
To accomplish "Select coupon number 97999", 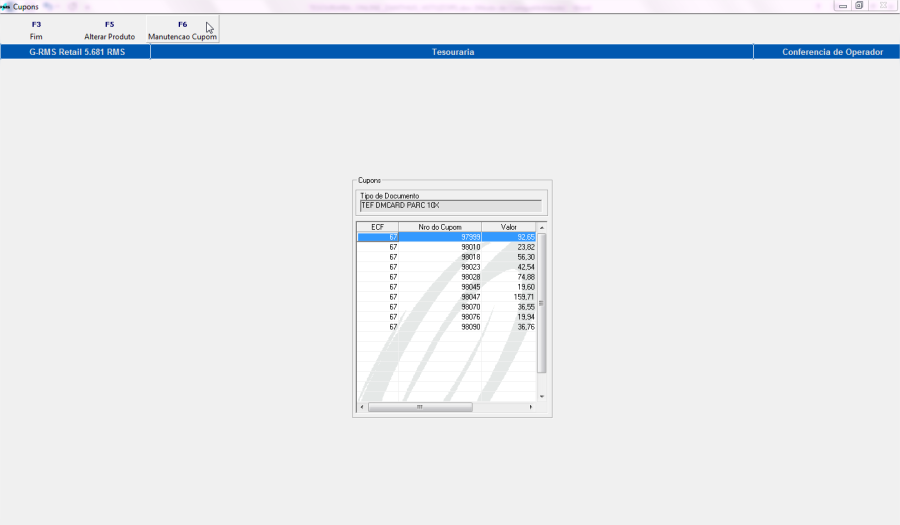I will 440,237.
